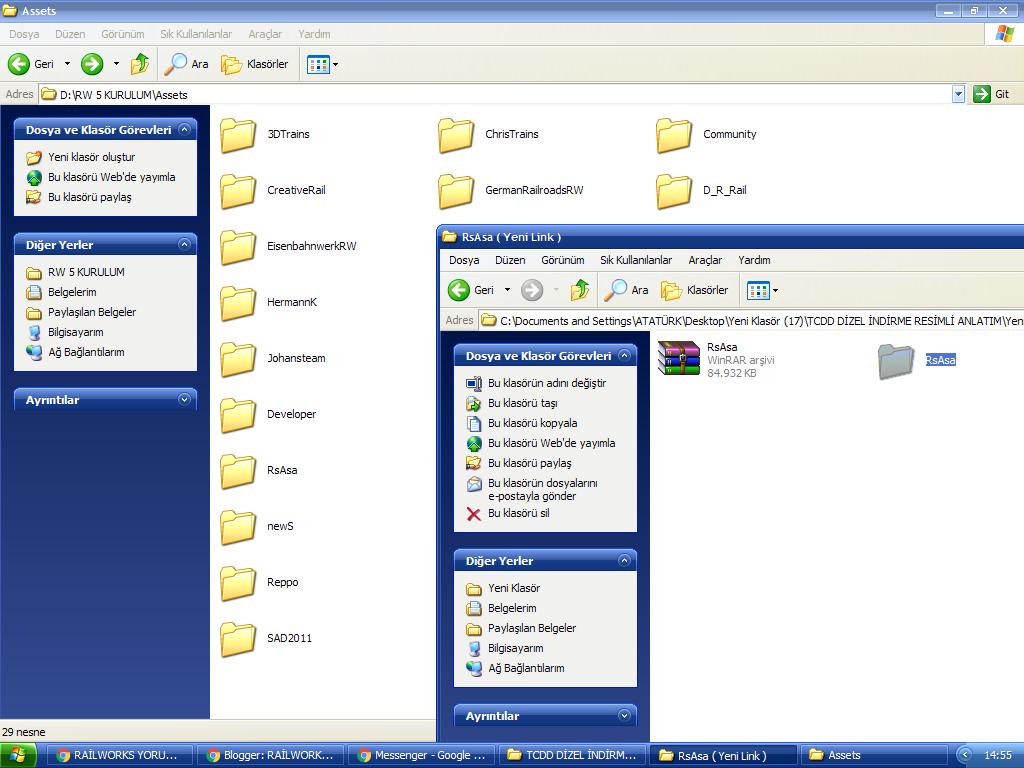
Task: Click Bilgisayarım link in RsAsa window
Action: [x=505, y=648]
